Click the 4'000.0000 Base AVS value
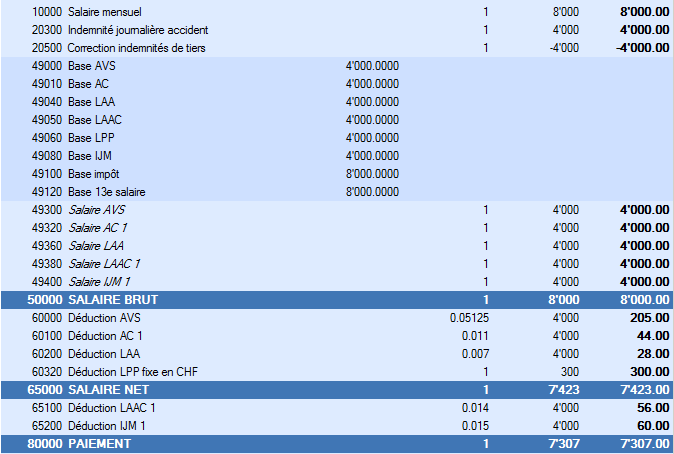The width and height of the screenshot is (674, 454). click(372, 66)
